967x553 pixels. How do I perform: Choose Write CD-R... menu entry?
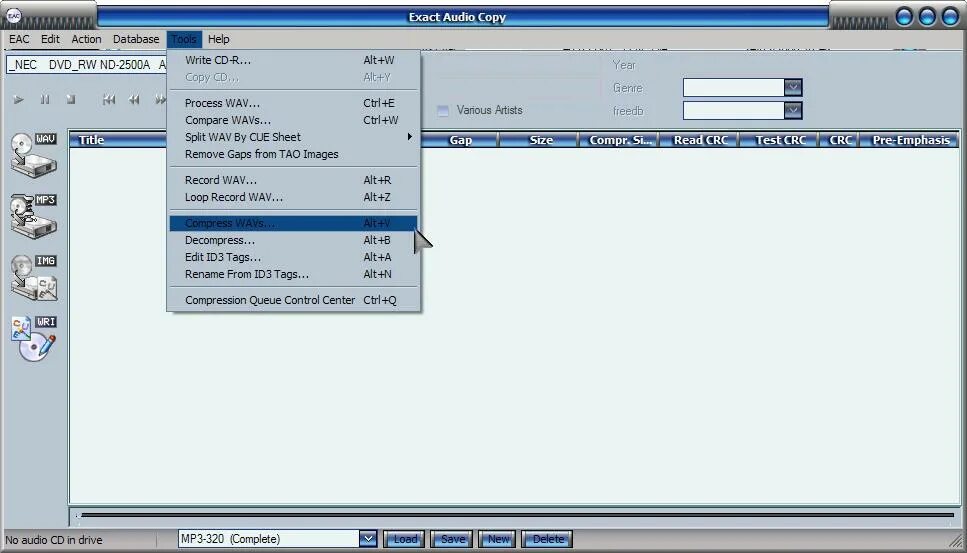pos(293,60)
